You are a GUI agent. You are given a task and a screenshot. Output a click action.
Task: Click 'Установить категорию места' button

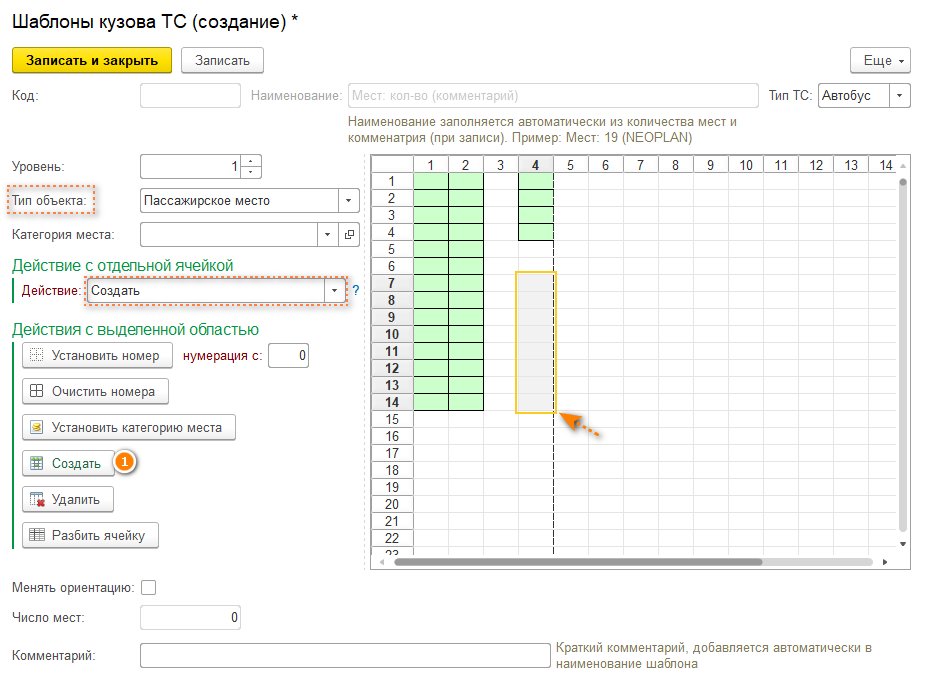tap(128, 427)
